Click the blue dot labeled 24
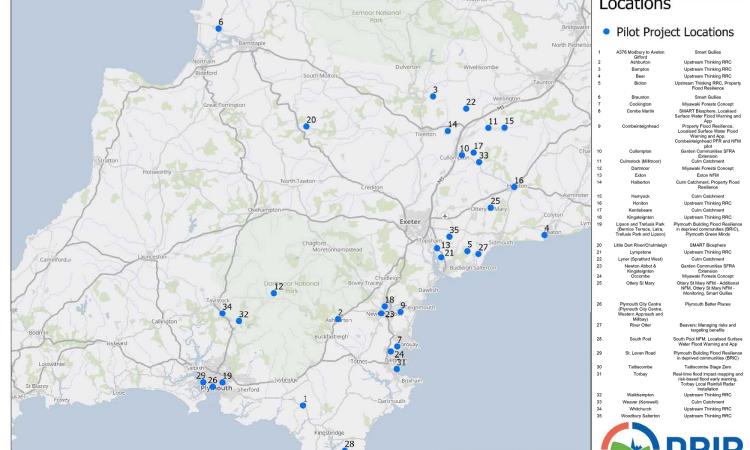 tap(391, 351)
